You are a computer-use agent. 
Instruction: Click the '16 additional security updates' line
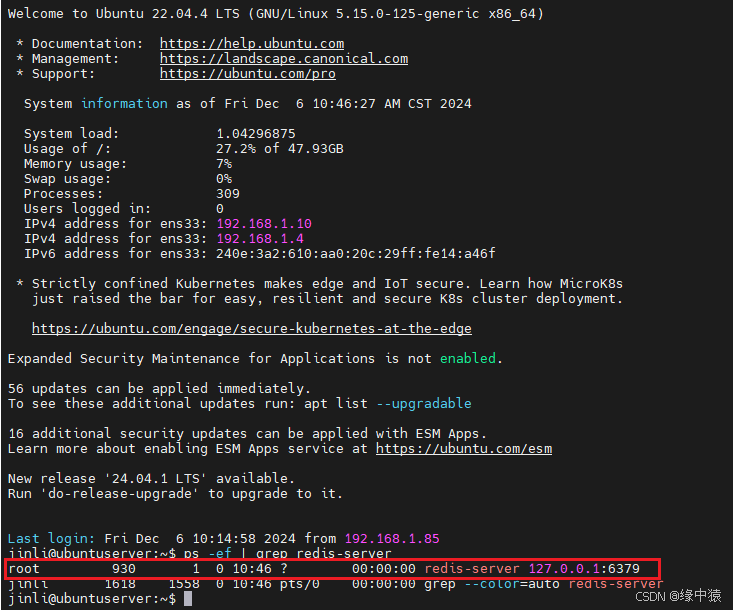tap(247, 434)
